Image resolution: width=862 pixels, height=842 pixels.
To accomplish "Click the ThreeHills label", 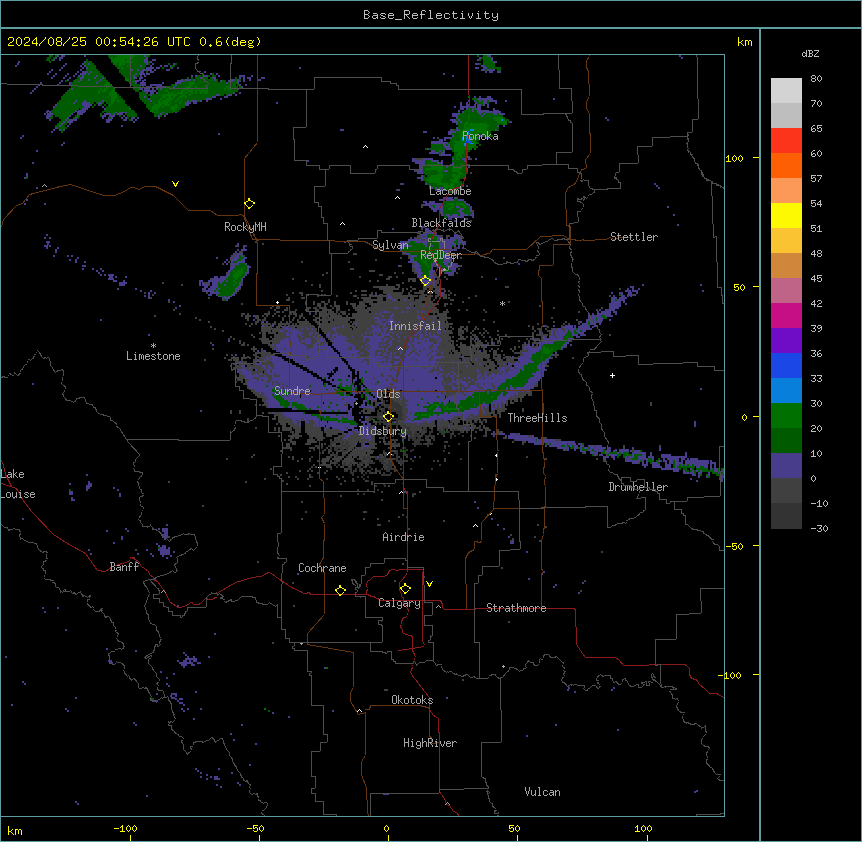I will tap(537, 418).
